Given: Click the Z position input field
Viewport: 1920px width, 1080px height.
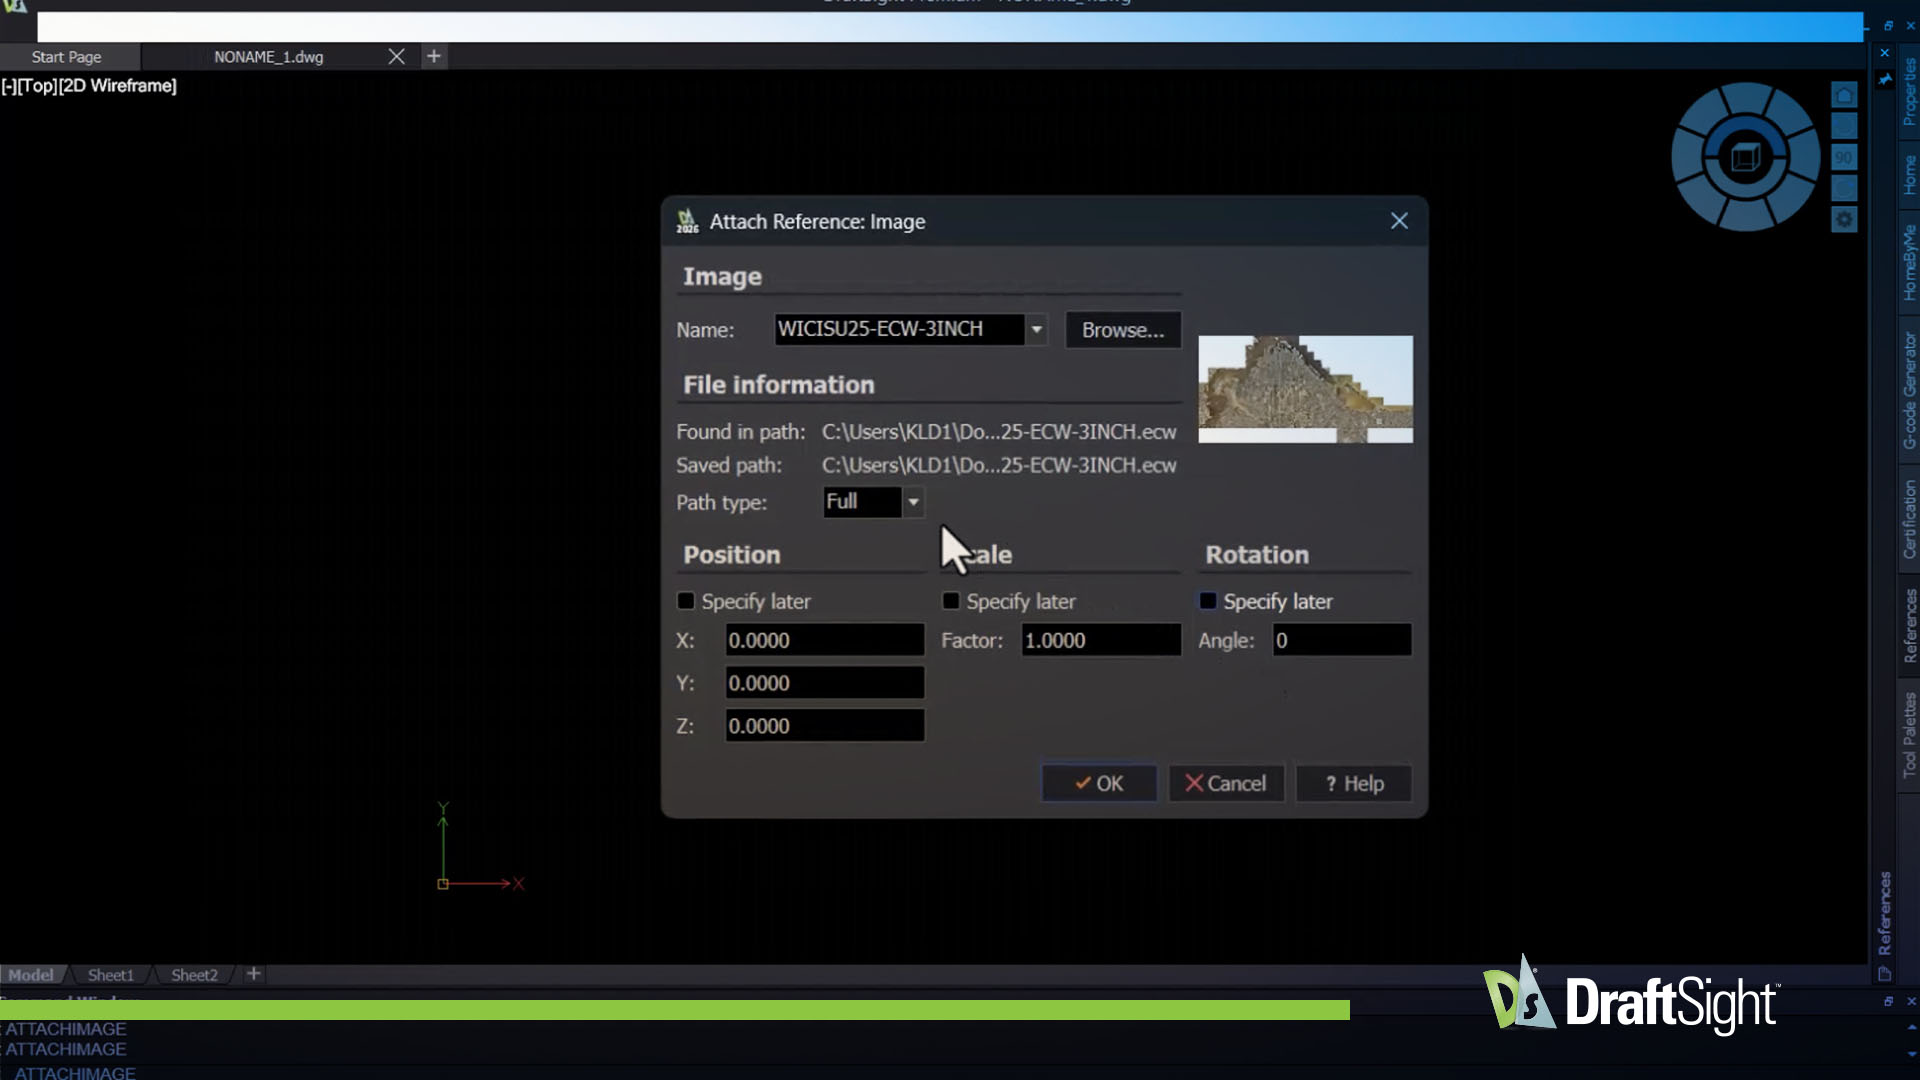Looking at the screenshot, I should [825, 726].
